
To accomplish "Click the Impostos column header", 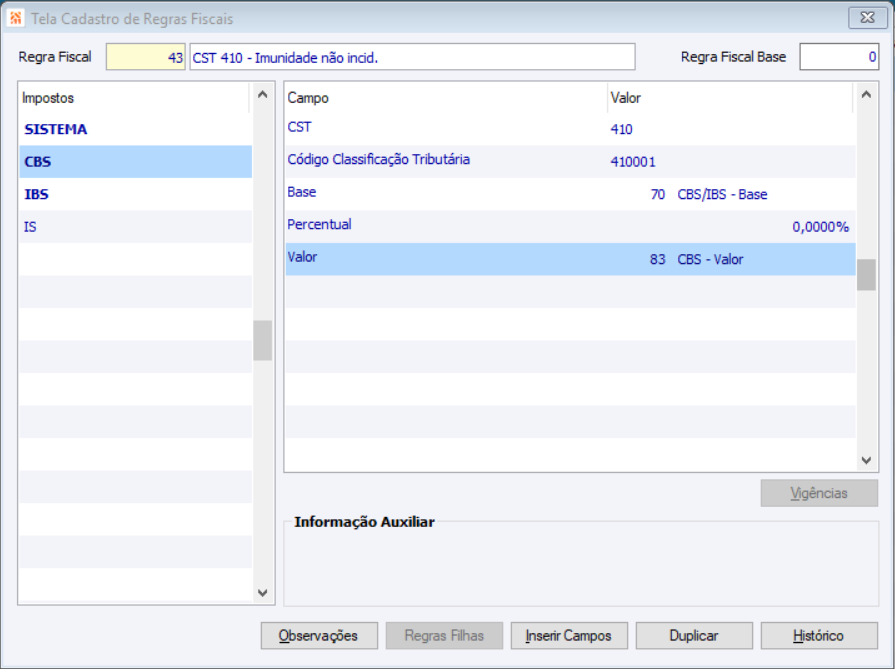I will (x=135, y=98).
